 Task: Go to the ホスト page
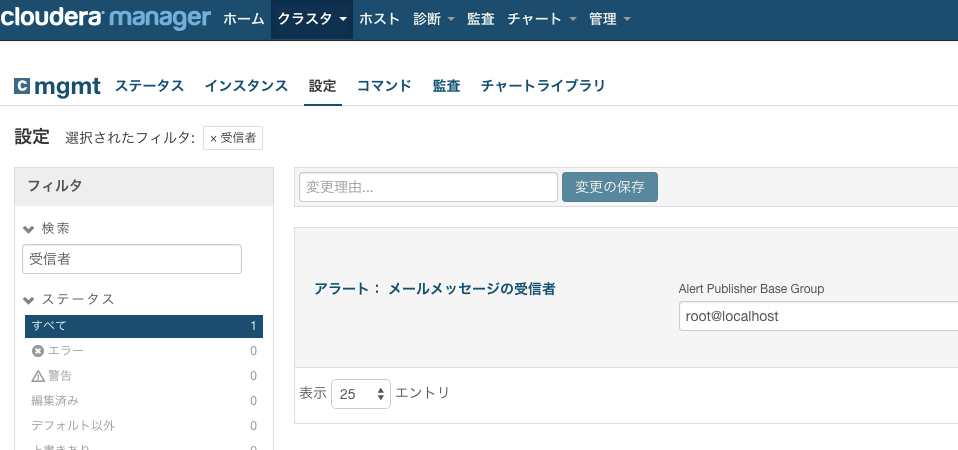click(379, 19)
